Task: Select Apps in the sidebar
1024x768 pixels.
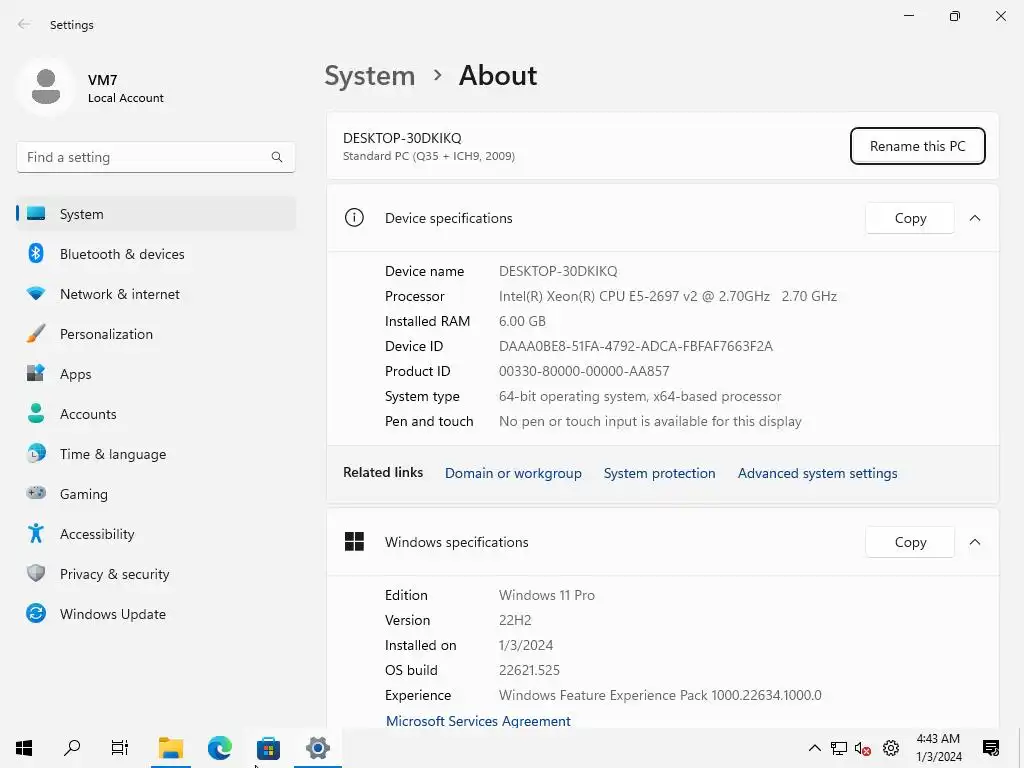Action: pos(156,374)
